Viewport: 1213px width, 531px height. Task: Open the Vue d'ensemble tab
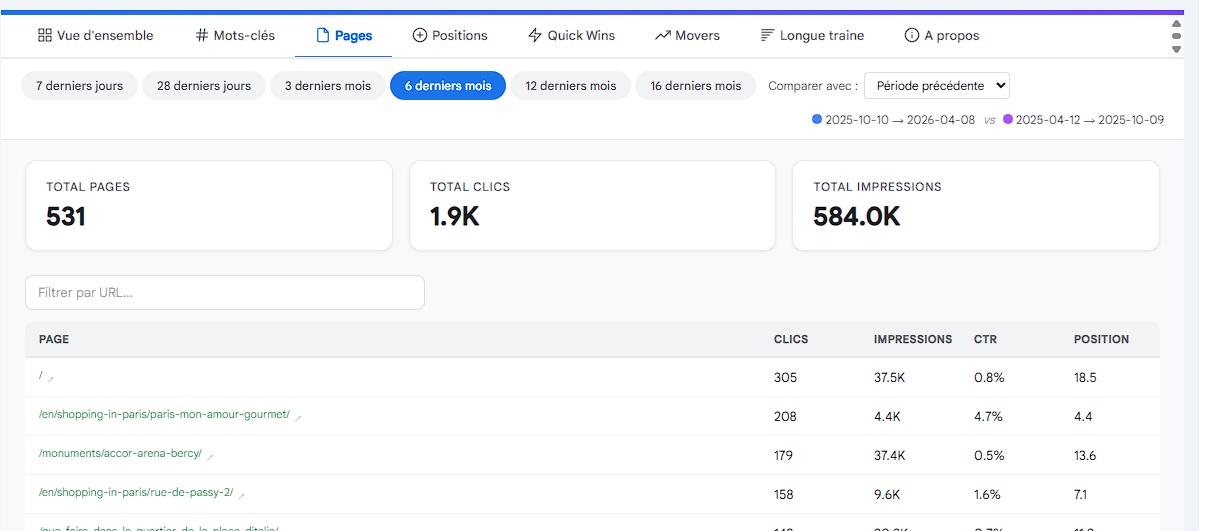(95, 35)
